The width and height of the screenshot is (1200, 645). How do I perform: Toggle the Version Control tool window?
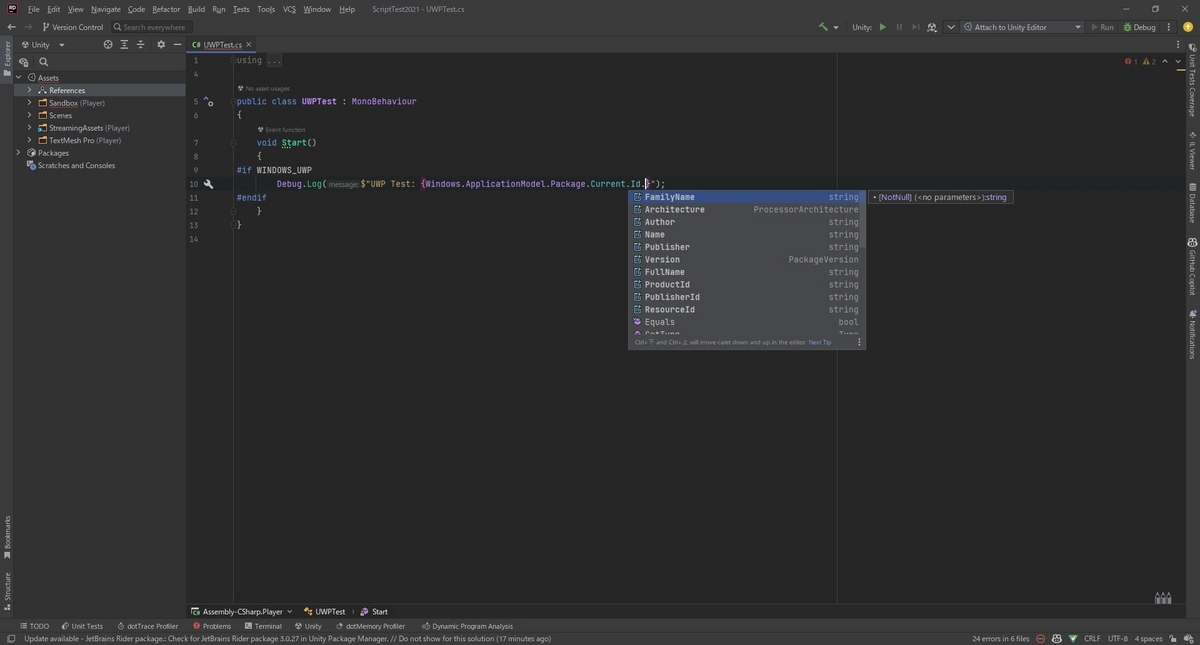pos(75,27)
